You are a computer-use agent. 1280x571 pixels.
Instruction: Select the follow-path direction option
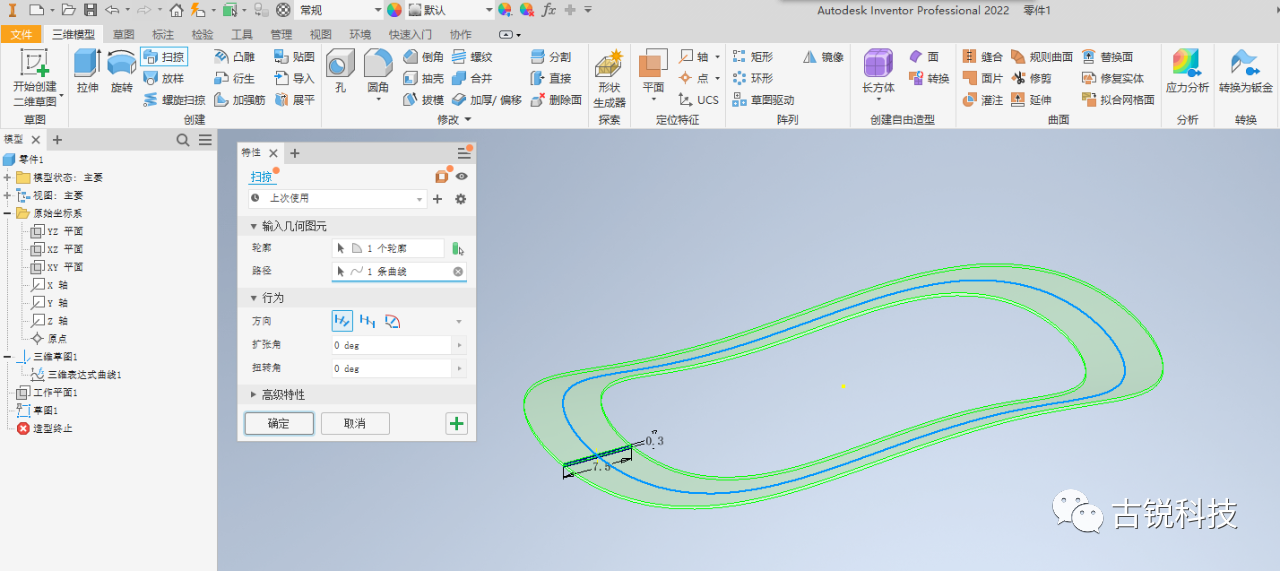coord(342,321)
